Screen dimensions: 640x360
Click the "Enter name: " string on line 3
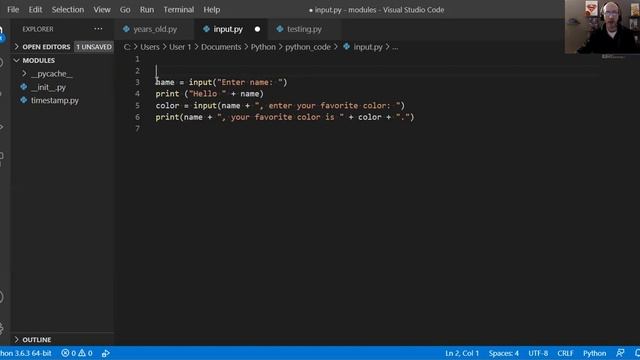(250, 82)
